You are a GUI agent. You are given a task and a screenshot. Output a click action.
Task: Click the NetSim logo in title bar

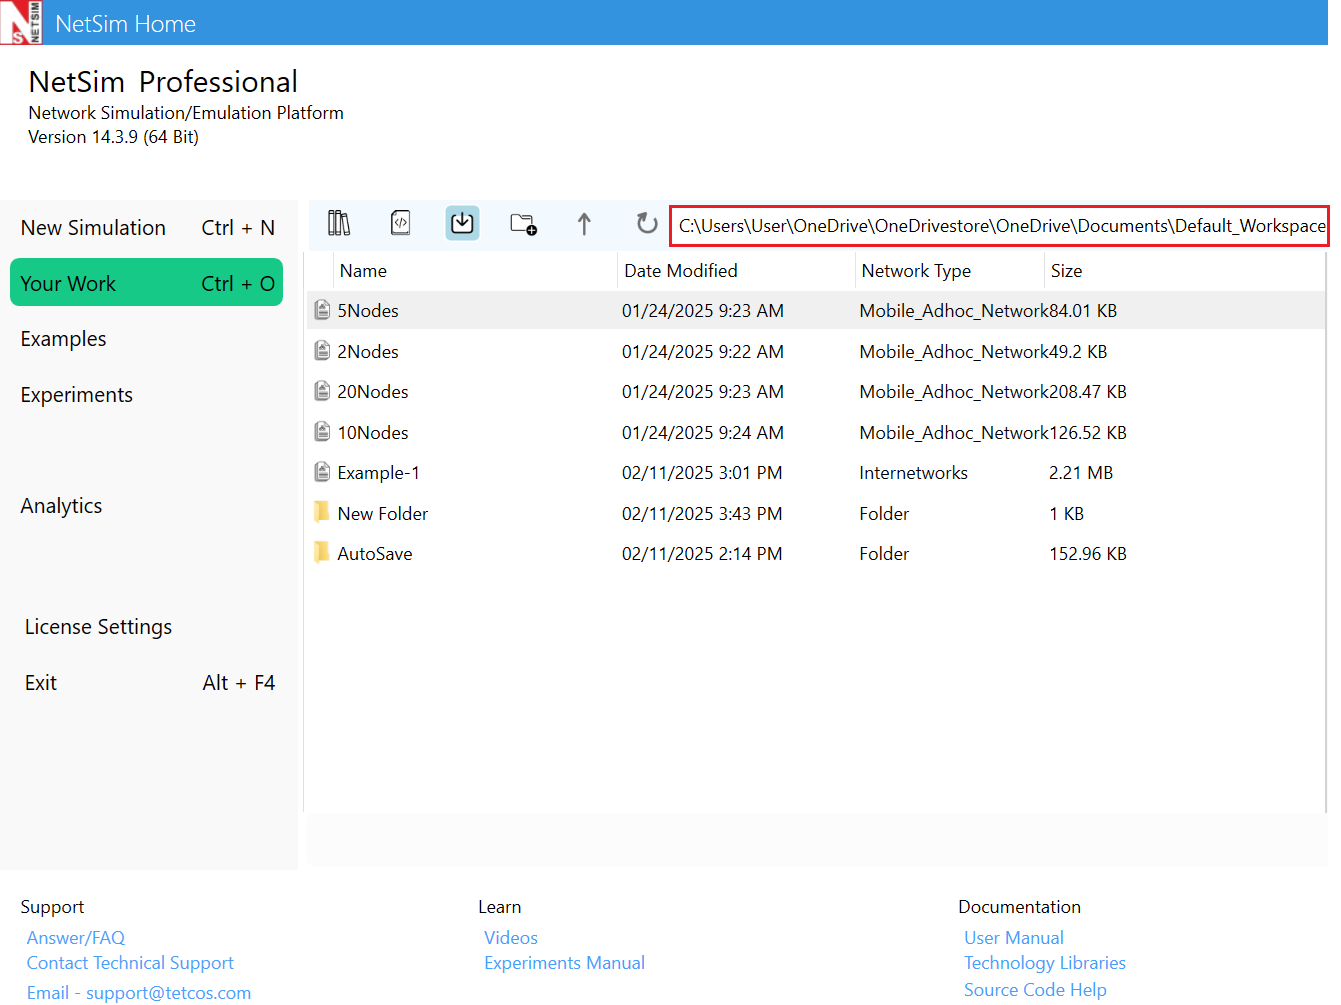[x=21, y=22]
